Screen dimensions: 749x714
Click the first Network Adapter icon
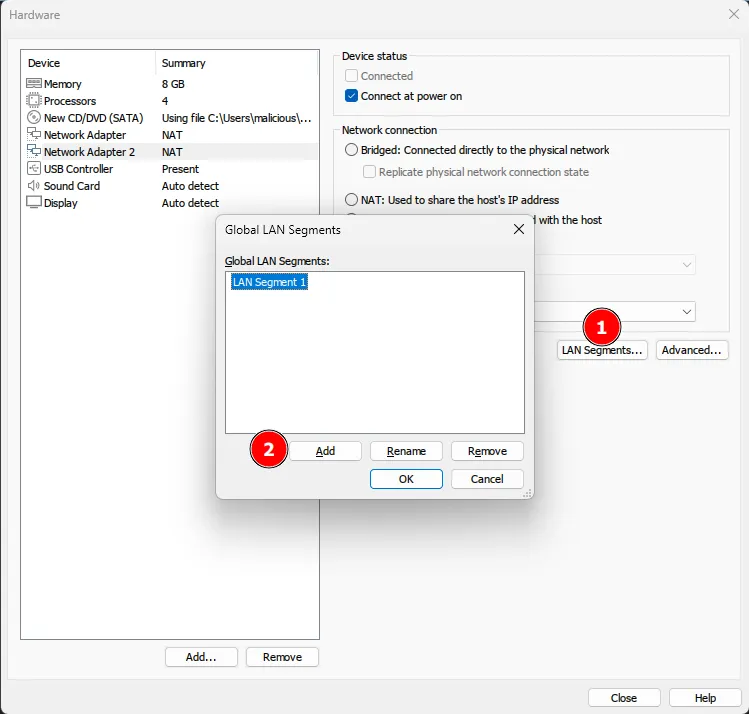pos(34,135)
